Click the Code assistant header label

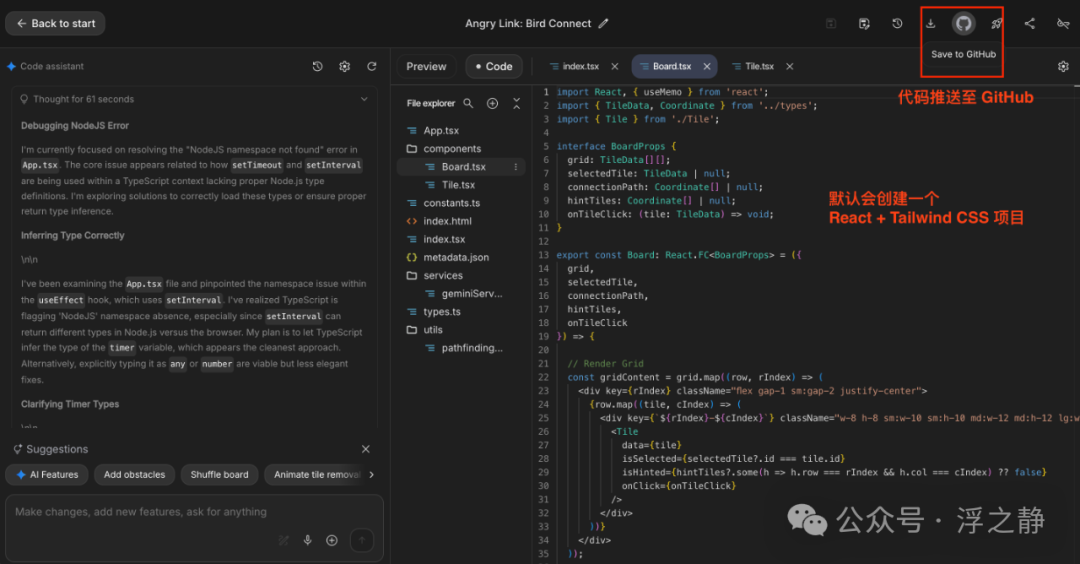coord(52,66)
